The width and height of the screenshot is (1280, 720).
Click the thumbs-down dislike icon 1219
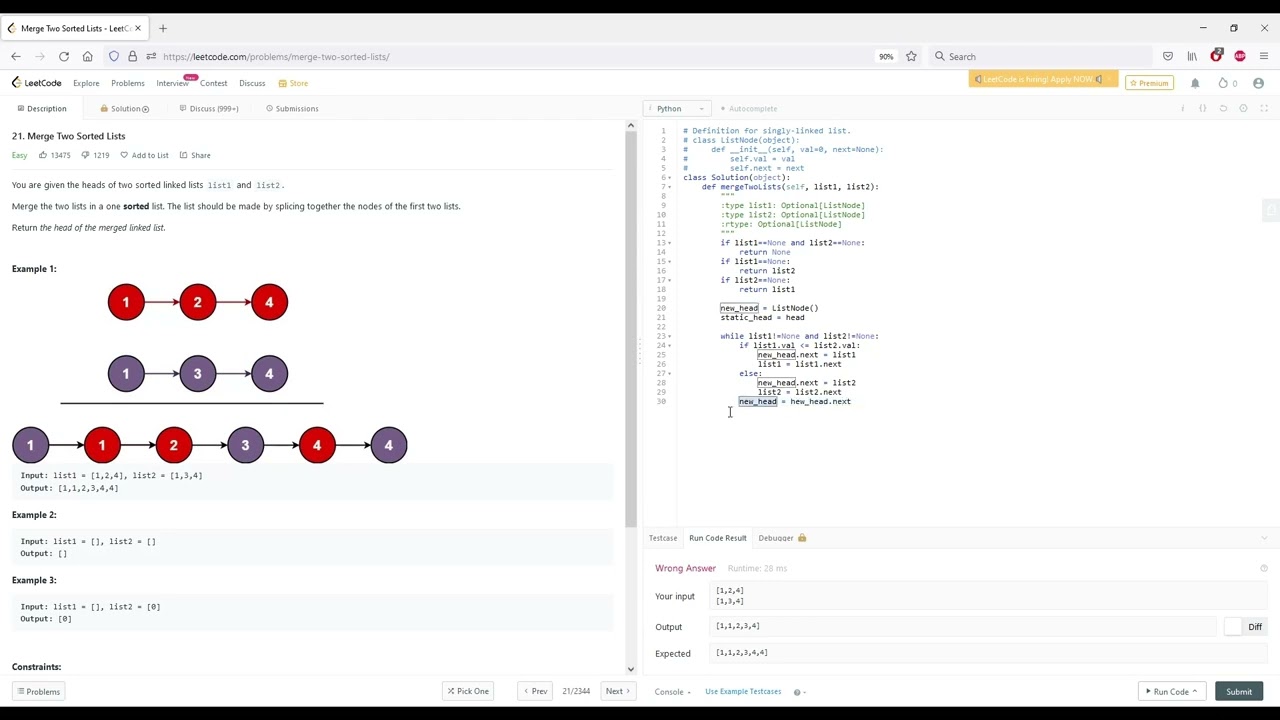point(85,155)
